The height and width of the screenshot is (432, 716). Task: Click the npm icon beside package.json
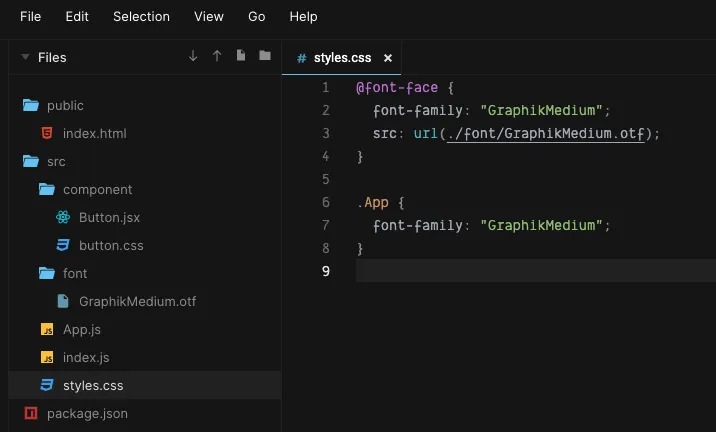point(30,413)
